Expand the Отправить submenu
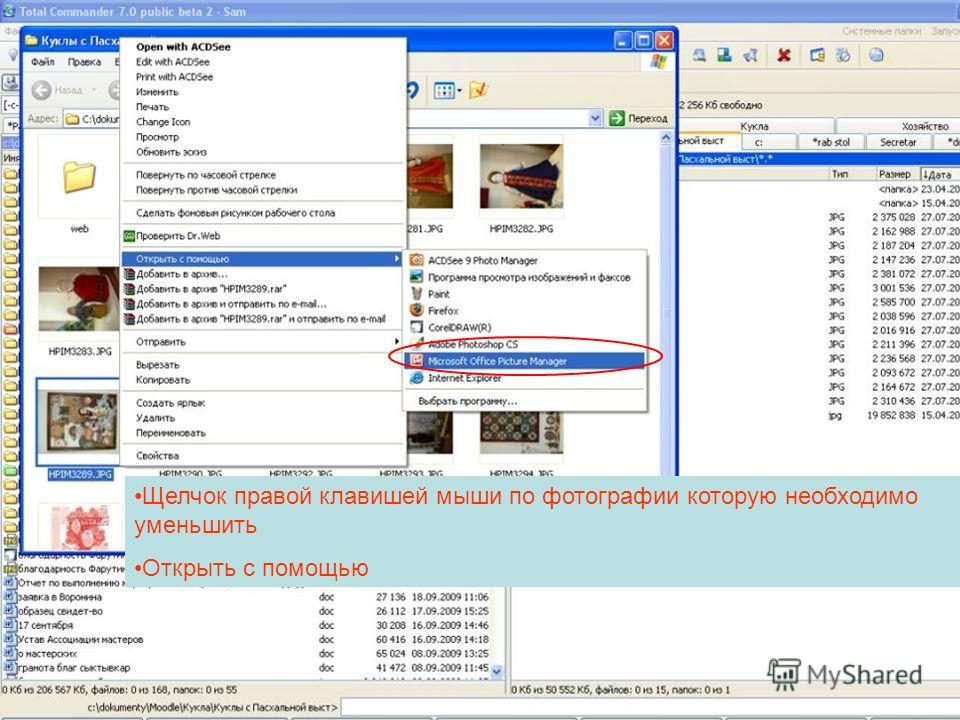Viewport: 960px width, 720px height. [263, 342]
